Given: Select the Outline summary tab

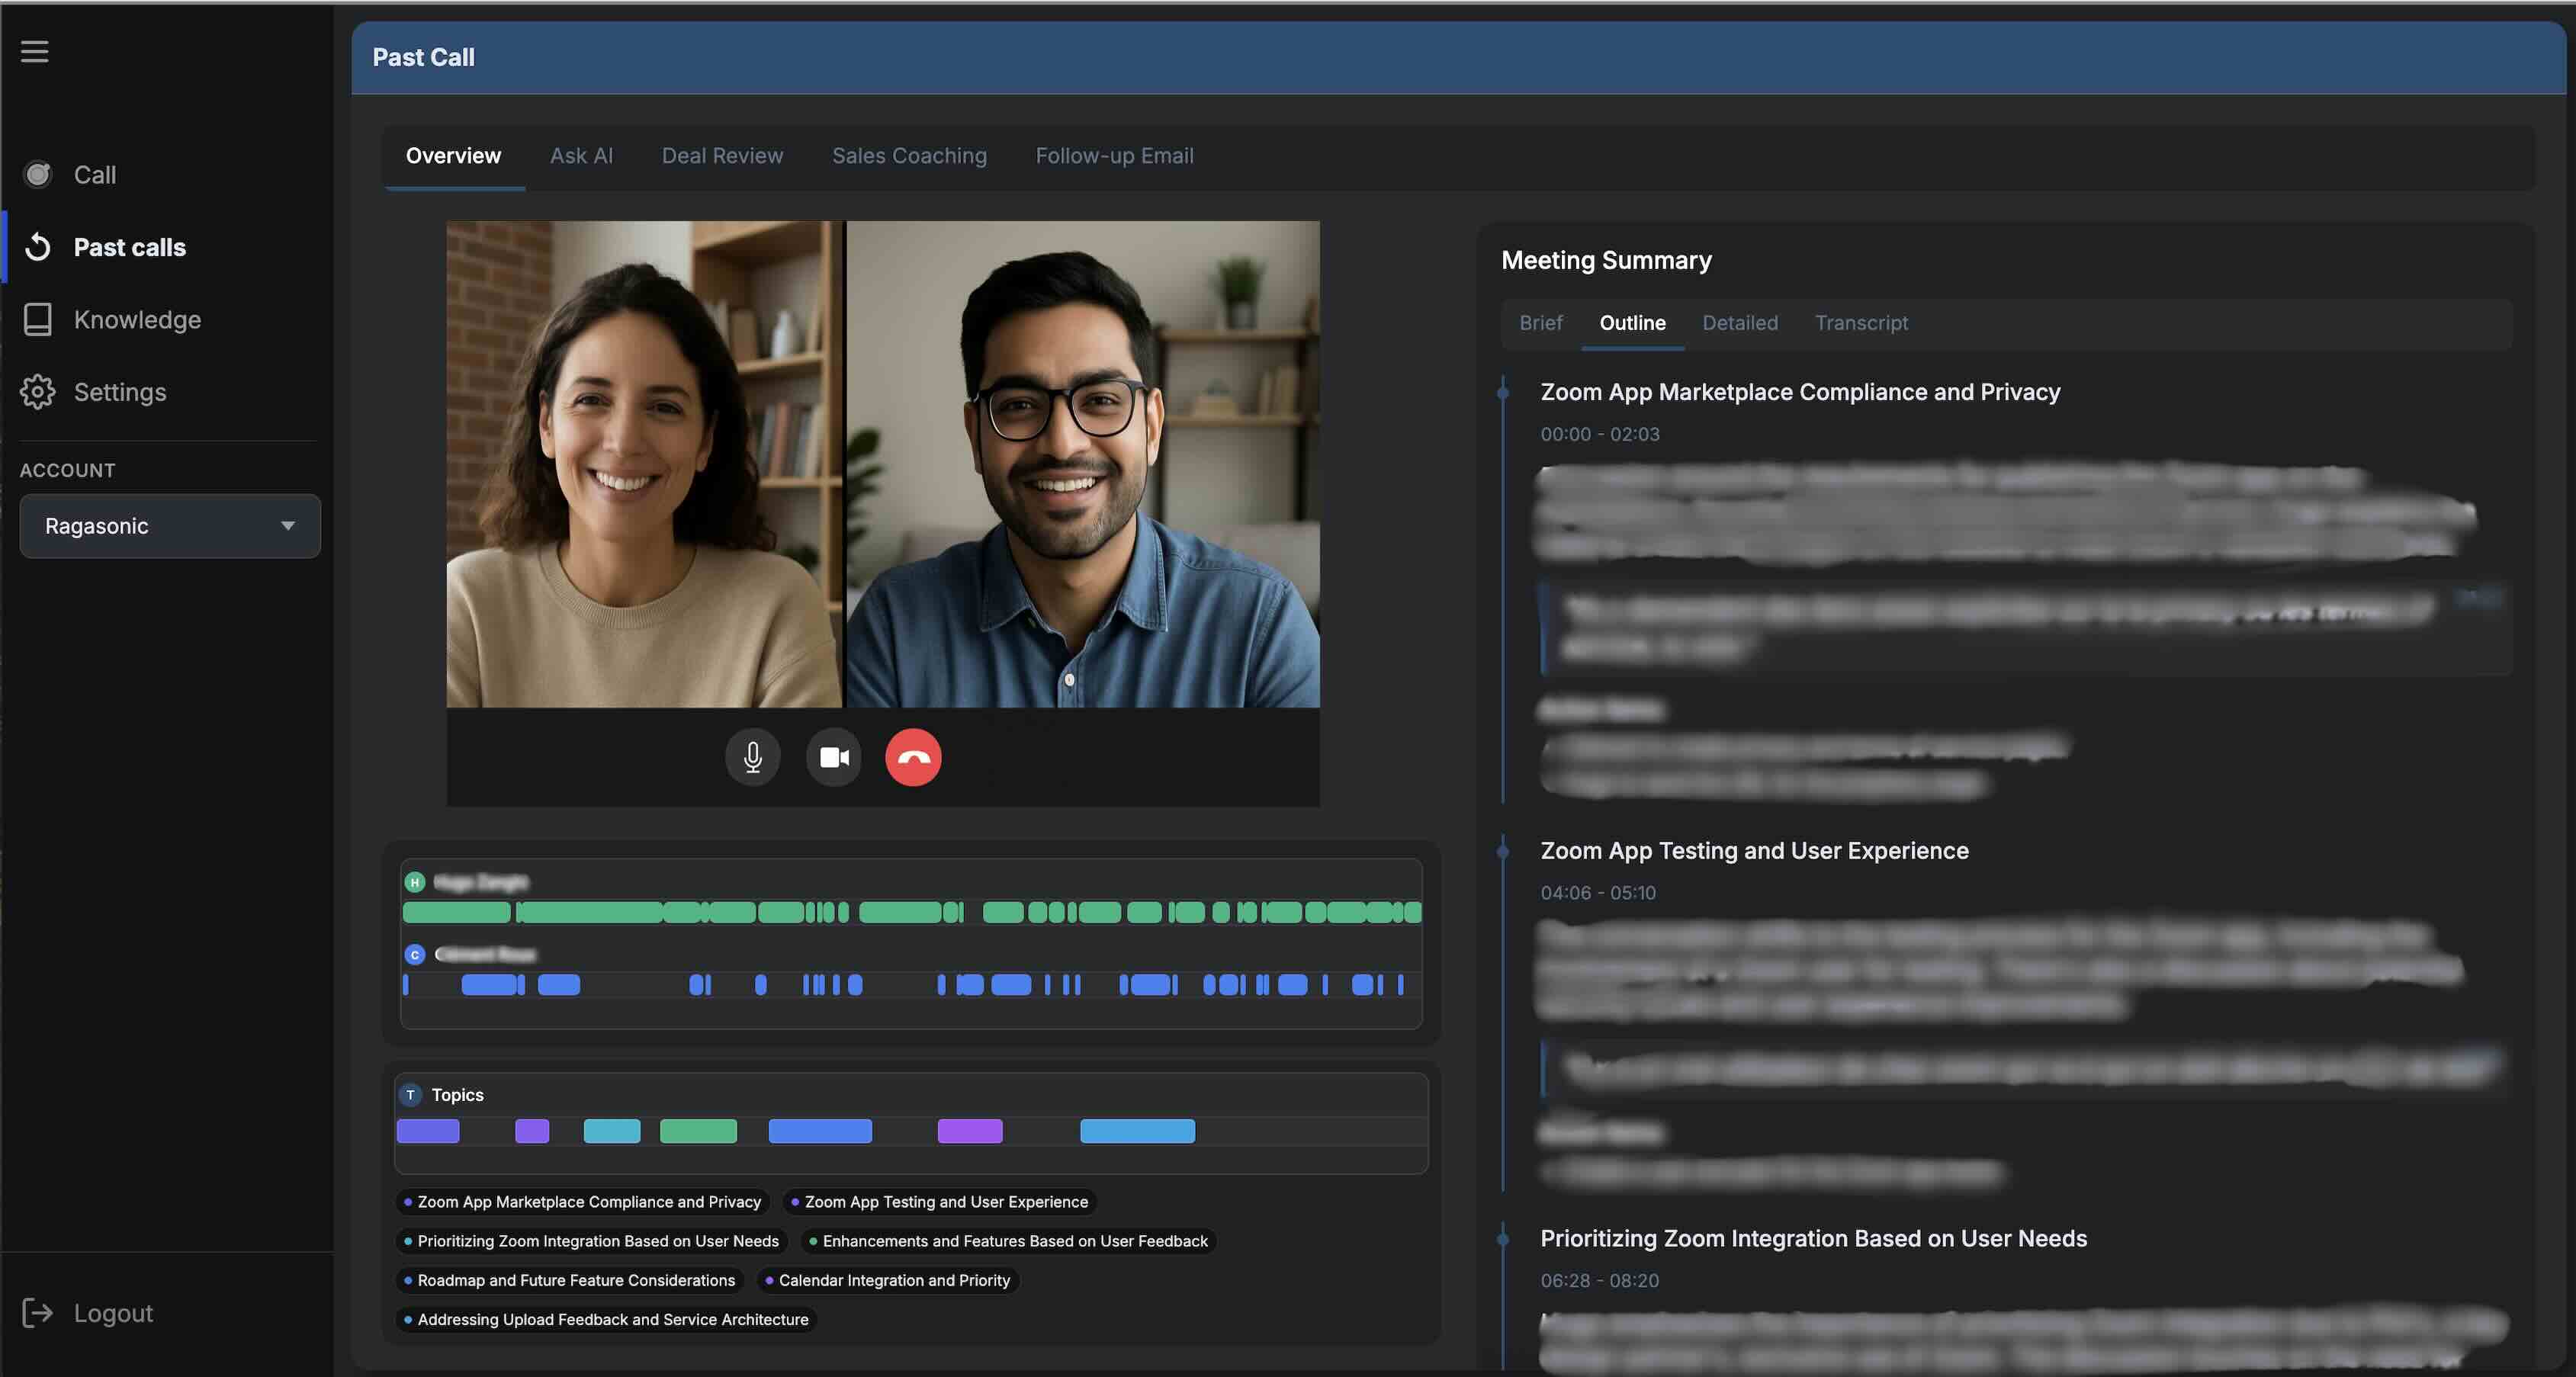Looking at the screenshot, I should [1632, 323].
